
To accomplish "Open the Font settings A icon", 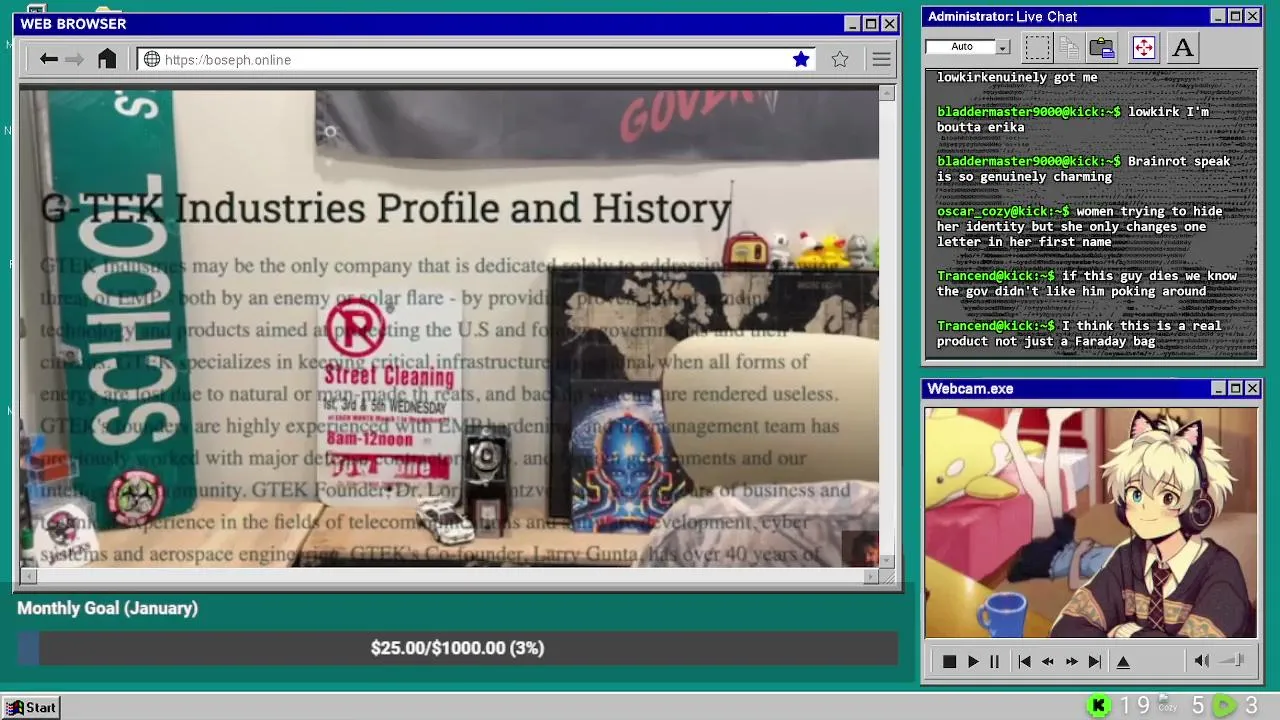I will [x=1182, y=47].
